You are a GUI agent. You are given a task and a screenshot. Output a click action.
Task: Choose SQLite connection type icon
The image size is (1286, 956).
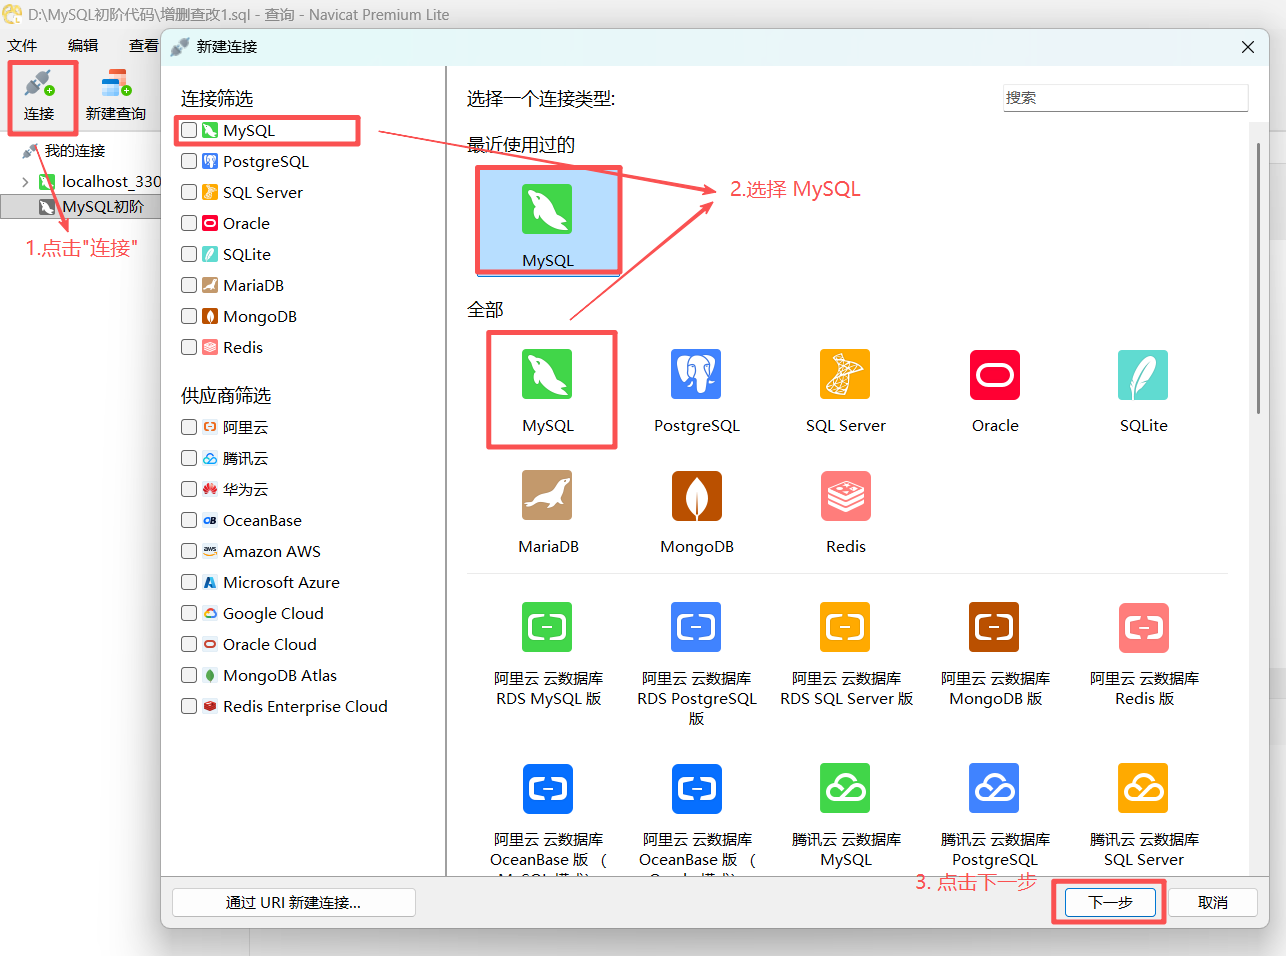pos(1144,374)
